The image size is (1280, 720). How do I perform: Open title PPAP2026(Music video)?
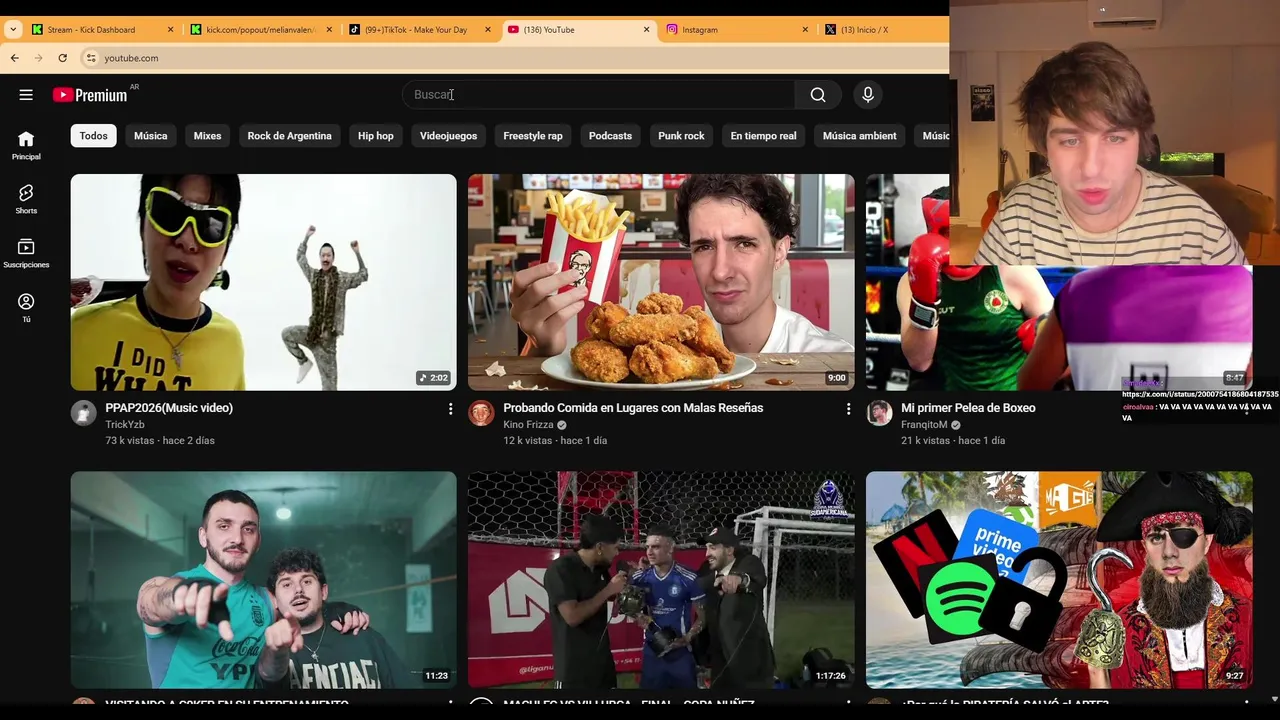point(169,408)
